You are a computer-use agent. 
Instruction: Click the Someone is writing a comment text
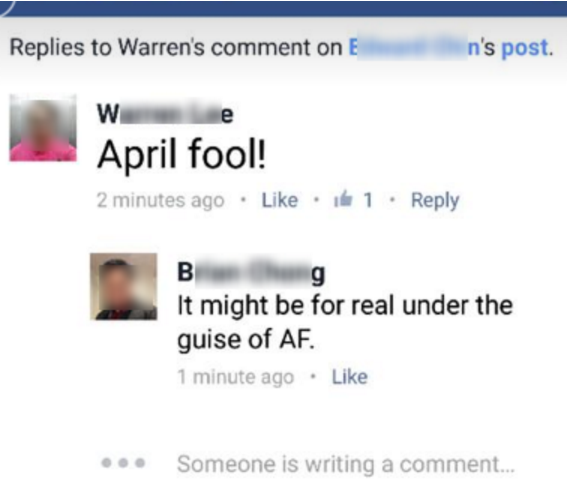[x=345, y=464]
